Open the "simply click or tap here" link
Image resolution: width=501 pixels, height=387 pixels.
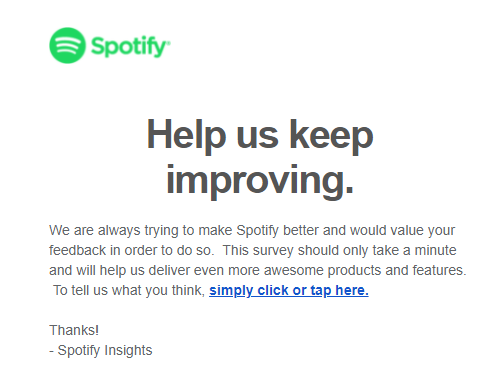(x=289, y=290)
